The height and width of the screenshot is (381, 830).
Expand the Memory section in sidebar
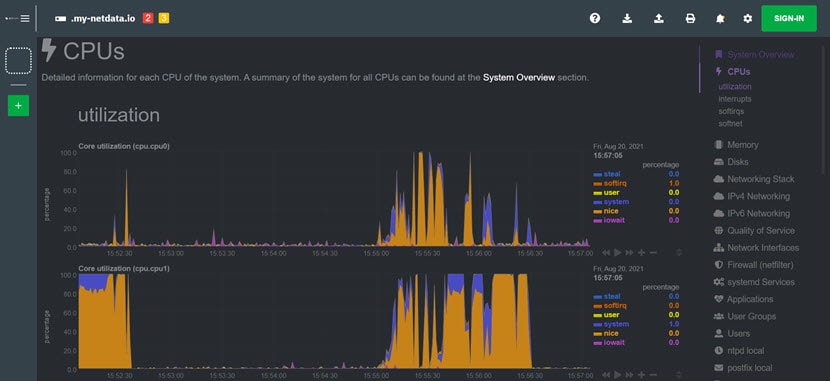tap(742, 144)
